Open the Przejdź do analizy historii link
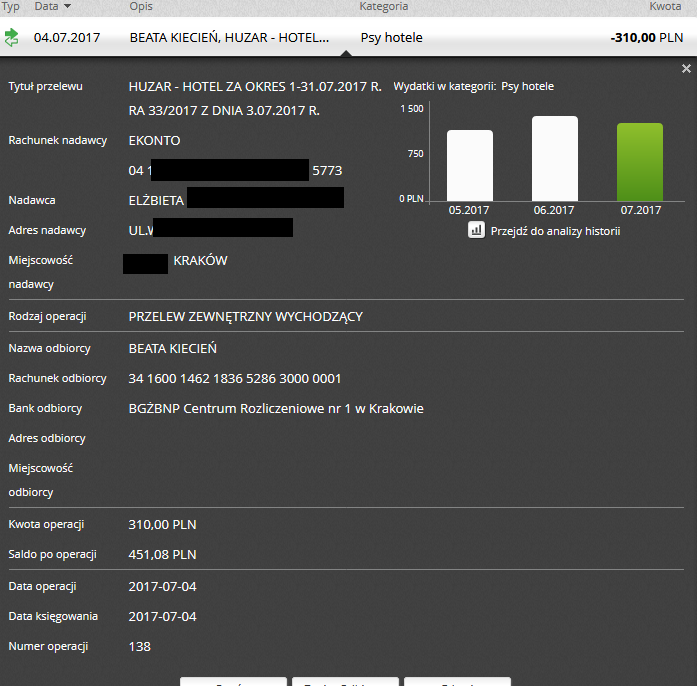The image size is (697, 686). coord(555,231)
